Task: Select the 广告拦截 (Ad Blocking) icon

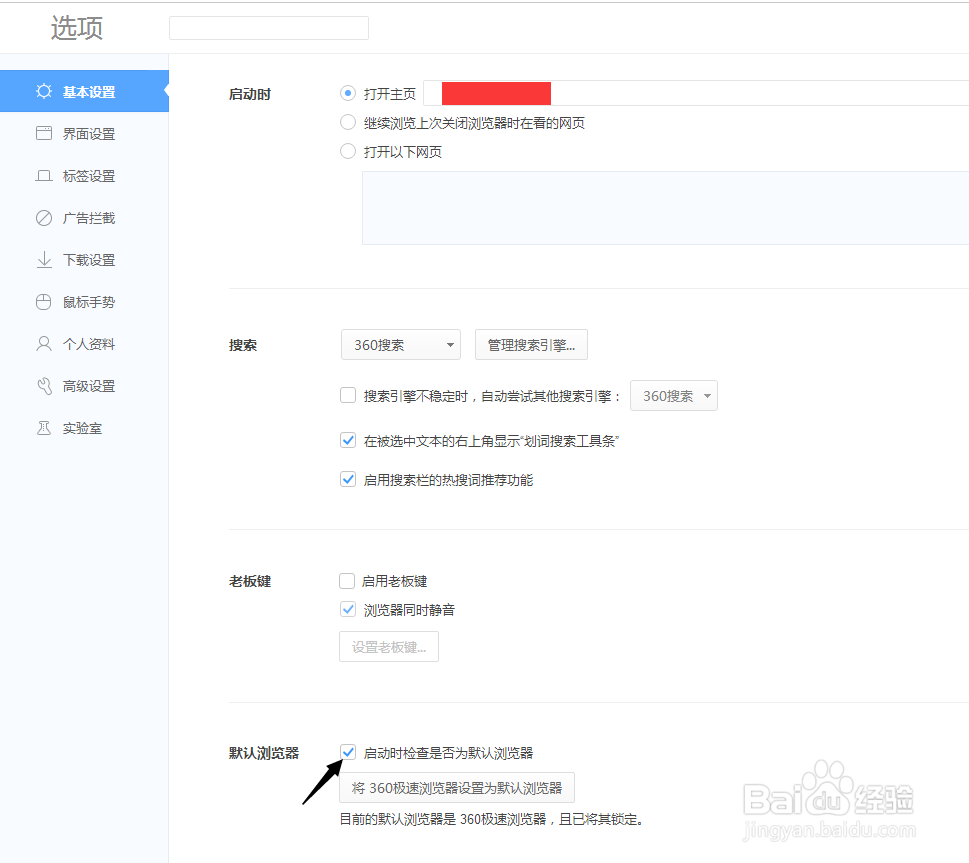Action: point(43,217)
